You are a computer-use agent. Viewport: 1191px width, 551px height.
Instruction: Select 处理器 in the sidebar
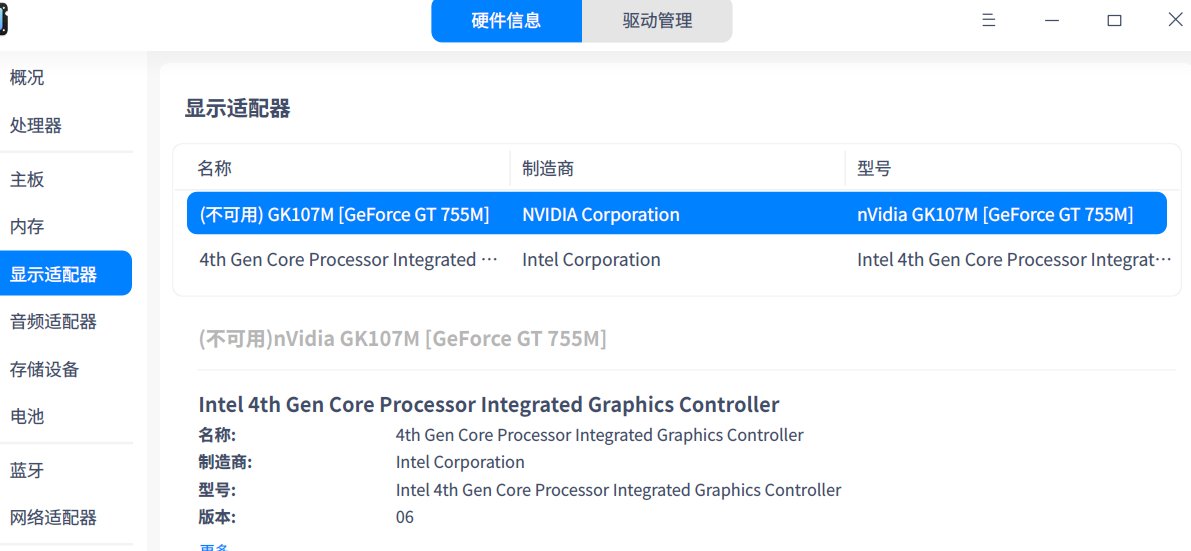point(36,126)
